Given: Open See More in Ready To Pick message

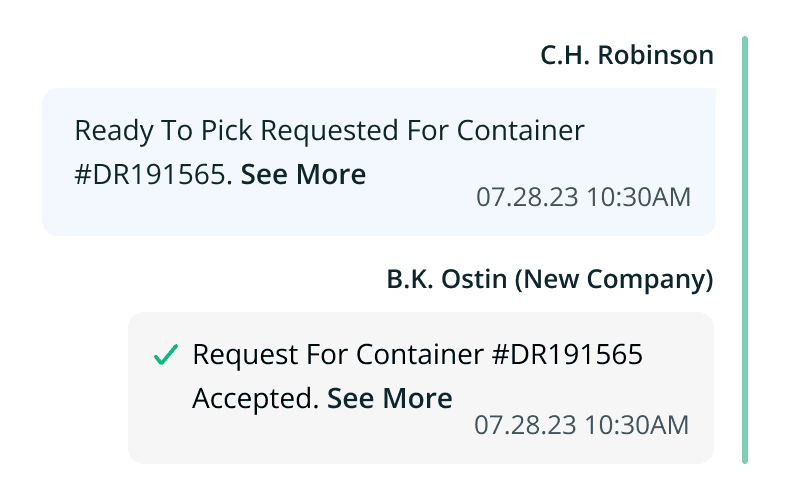Looking at the screenshot, I should coord(303,175).
